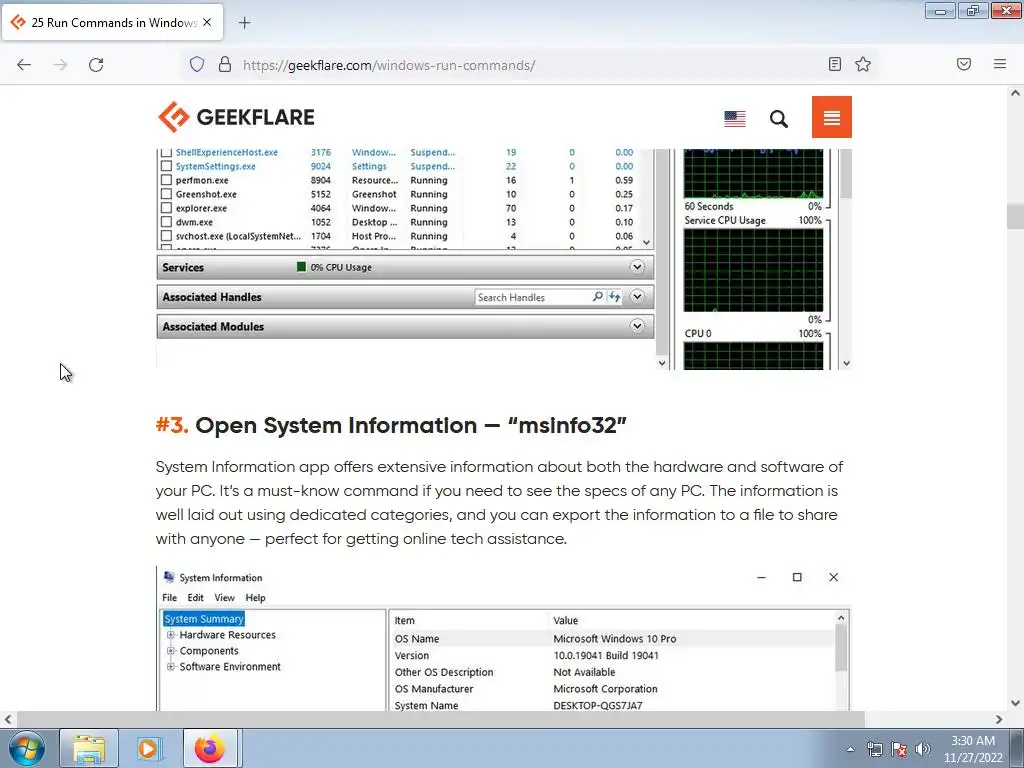This screenshot has width=1024, height=768.
Task: Click the Service CPU Usage graph
Action: [x=753, y=270]
